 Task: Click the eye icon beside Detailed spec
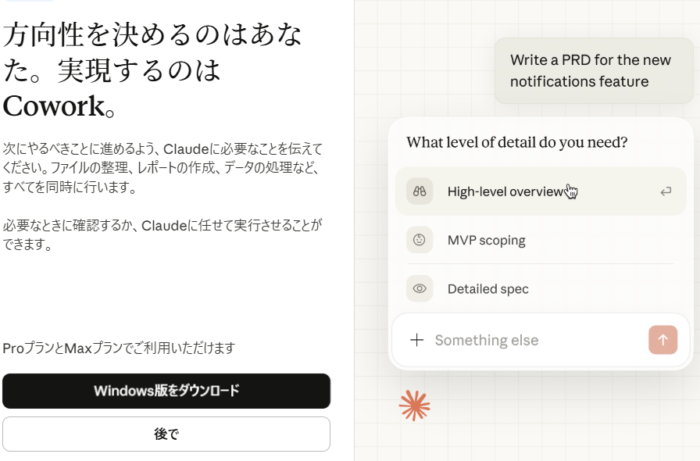420,289
